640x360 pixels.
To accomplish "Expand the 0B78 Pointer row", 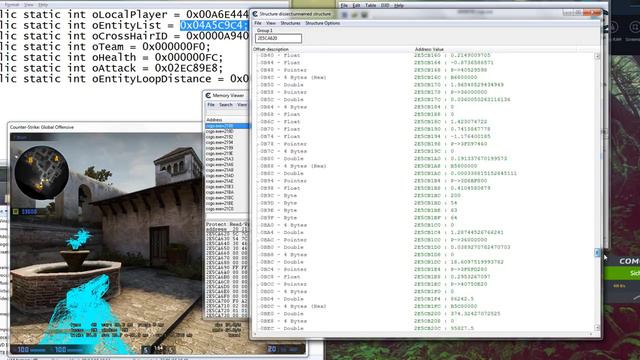I will [257, 144].
